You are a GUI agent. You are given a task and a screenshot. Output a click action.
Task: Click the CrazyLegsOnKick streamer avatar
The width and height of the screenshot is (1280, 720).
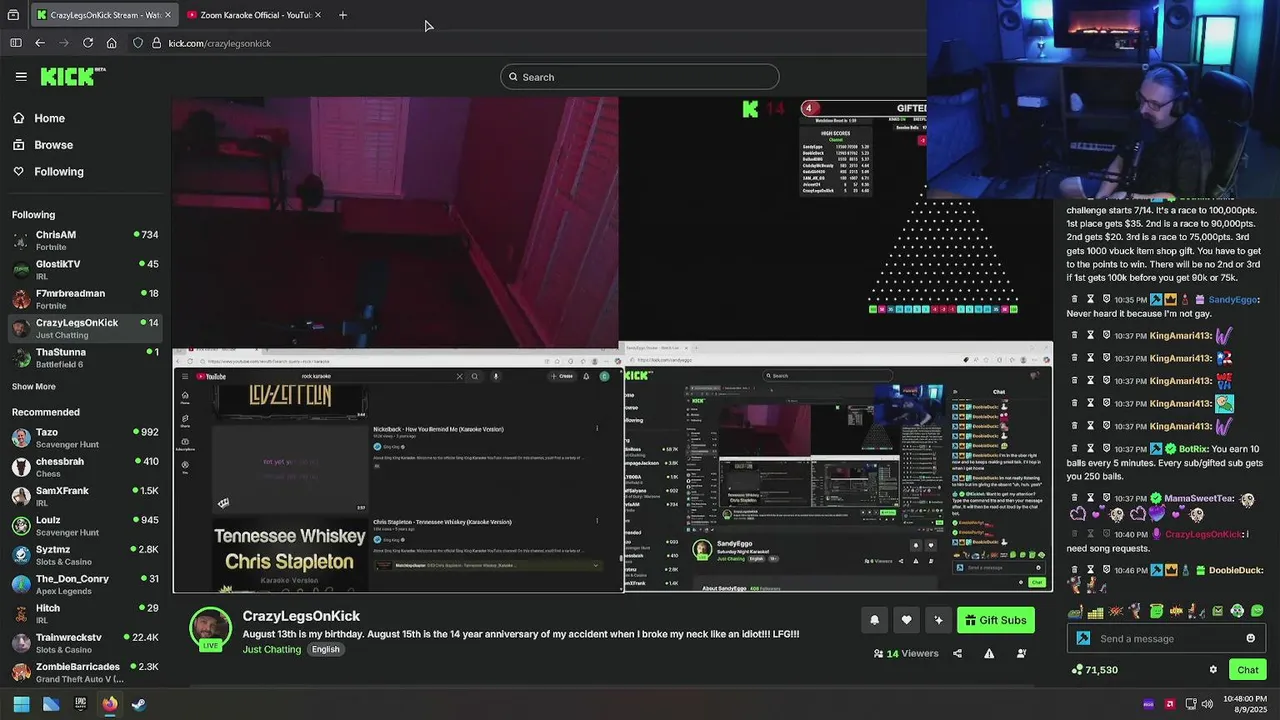click(210, 629)
